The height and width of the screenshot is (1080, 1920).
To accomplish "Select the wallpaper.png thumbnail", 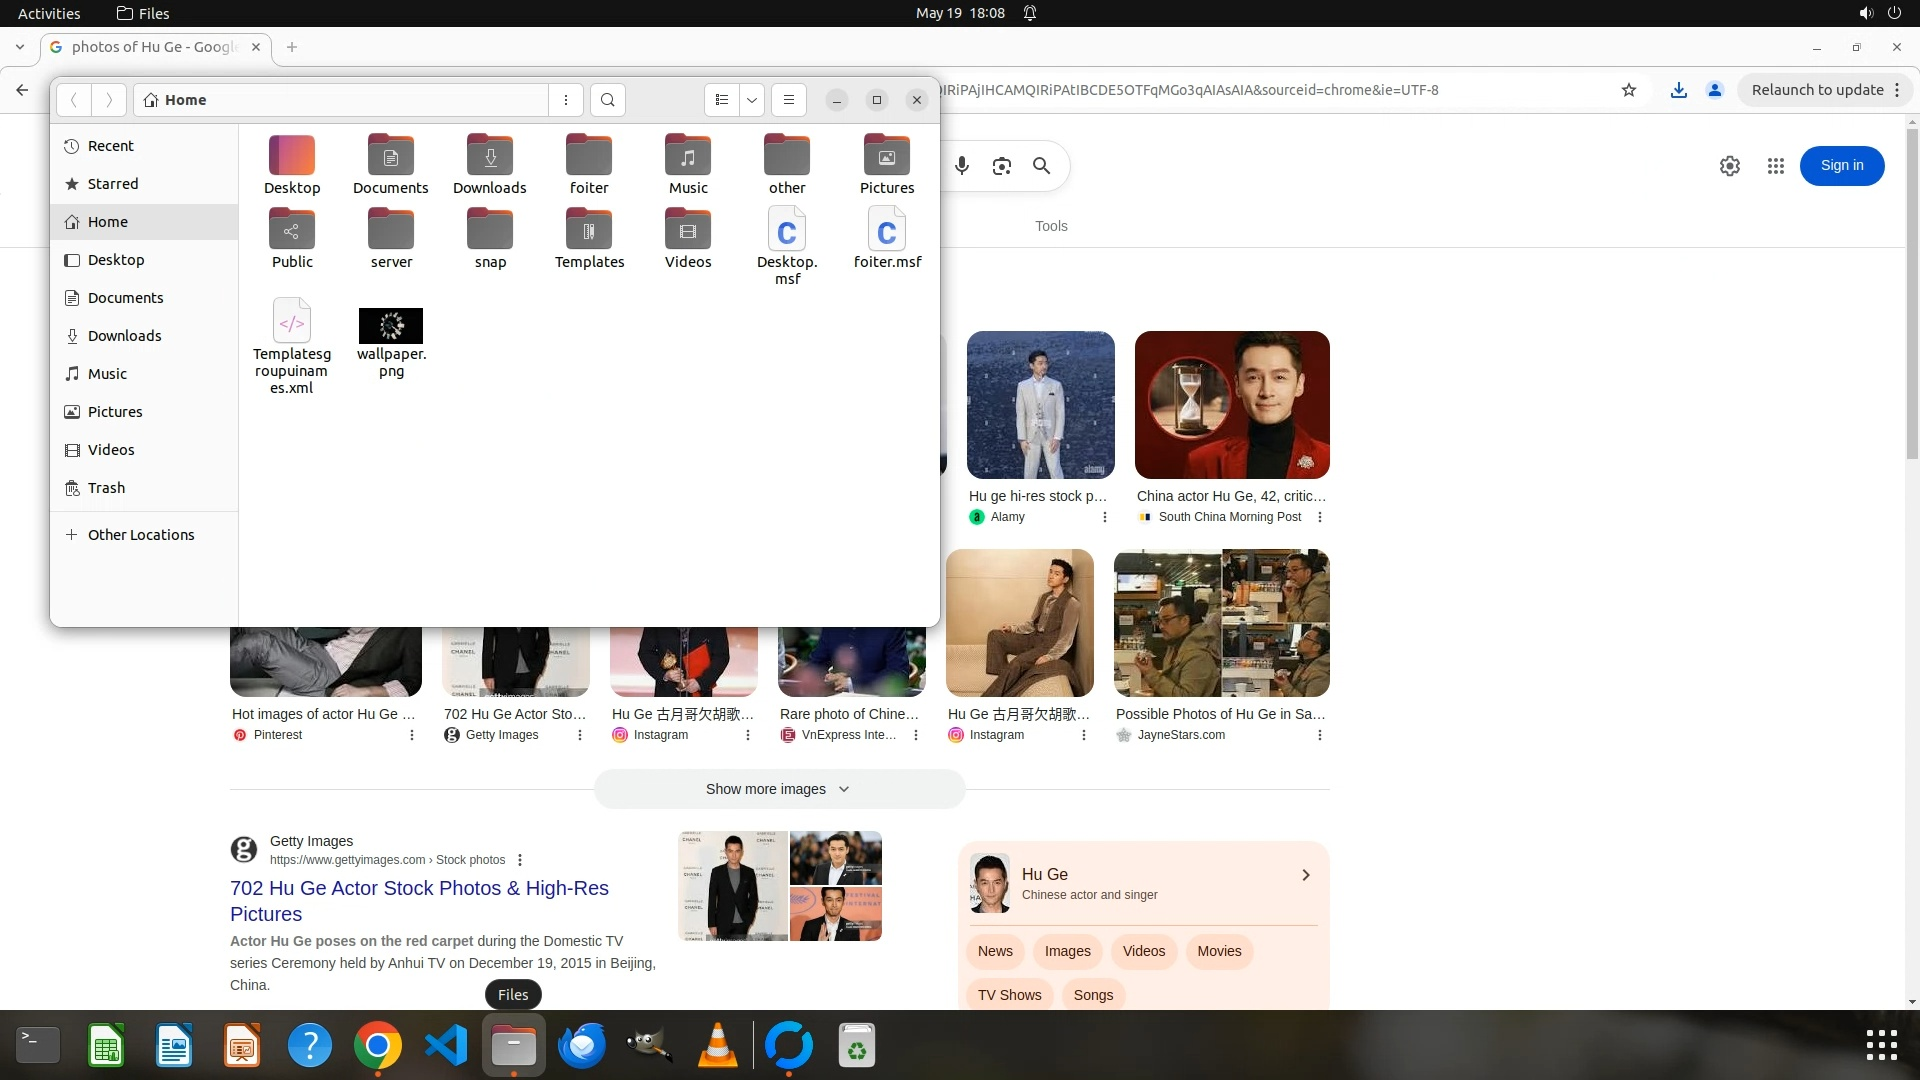I will pyautogui.click(x=391, y=326).
